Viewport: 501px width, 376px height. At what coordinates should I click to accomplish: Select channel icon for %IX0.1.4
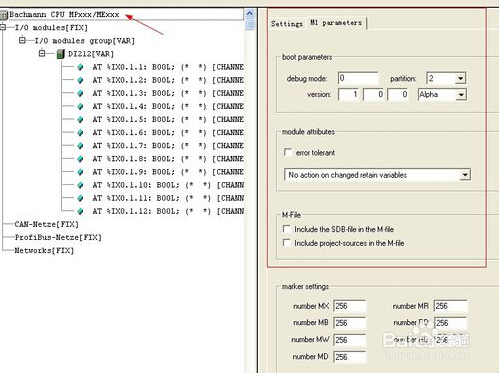(x=80, y=106)
